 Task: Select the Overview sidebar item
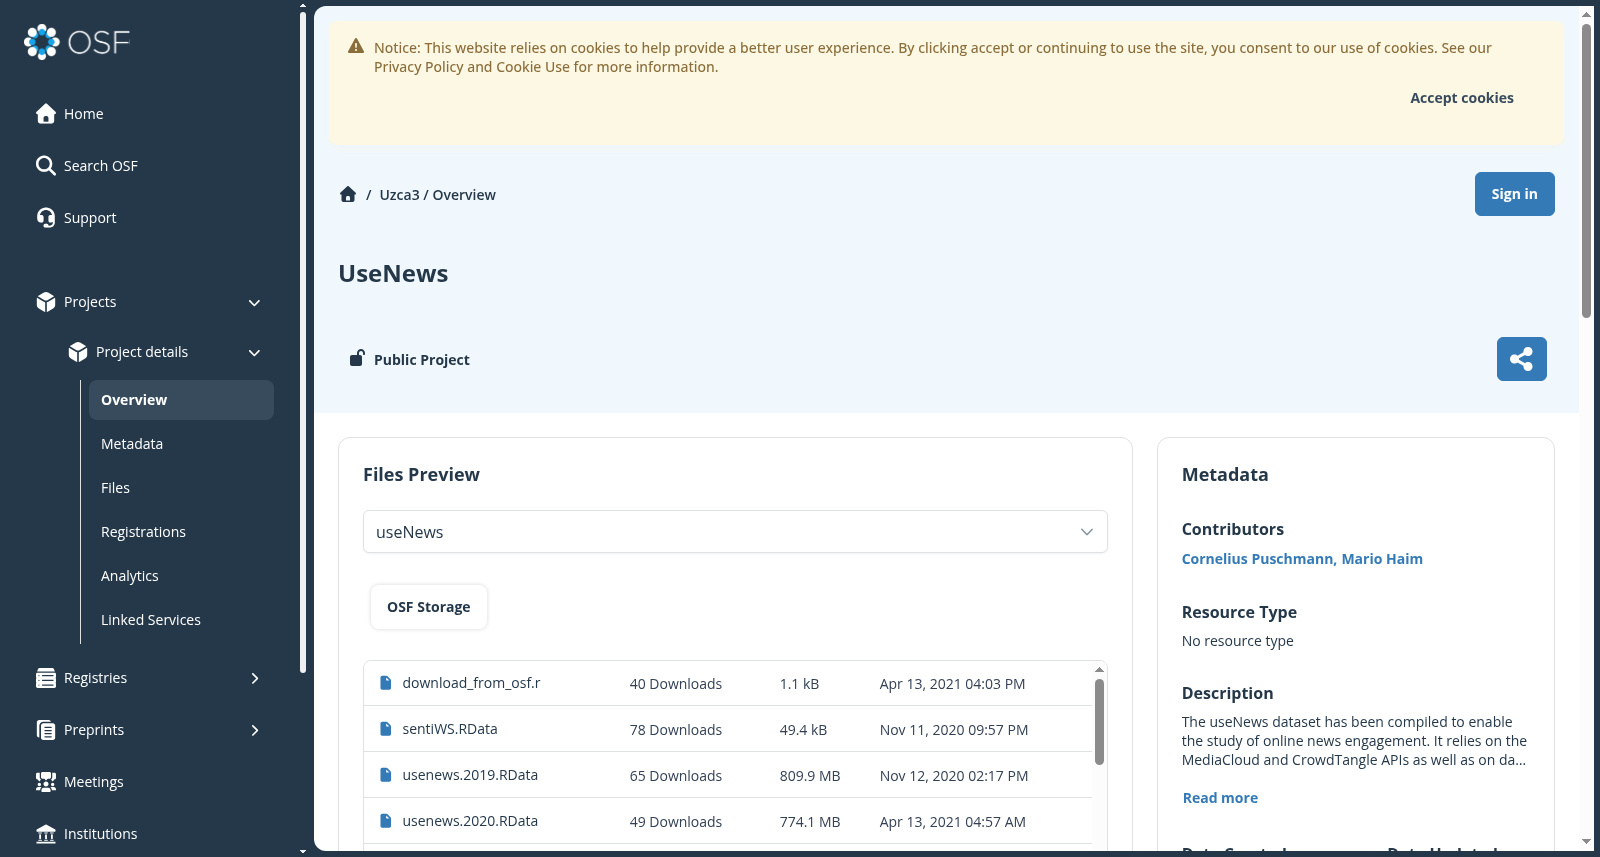point(181,400)
